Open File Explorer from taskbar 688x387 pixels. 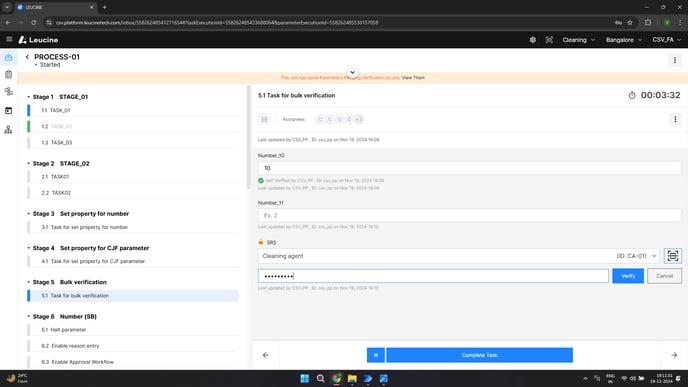[x=352, y=378]
